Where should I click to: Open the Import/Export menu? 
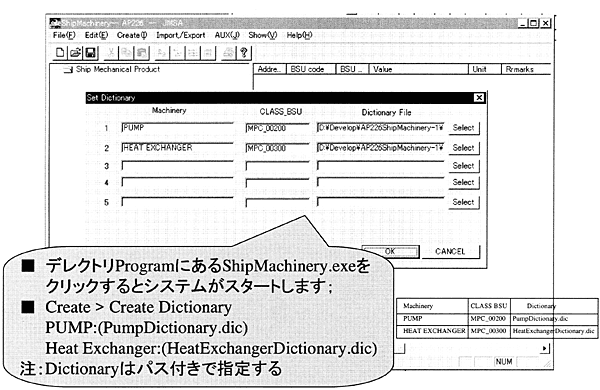click(x=181, y=35)
